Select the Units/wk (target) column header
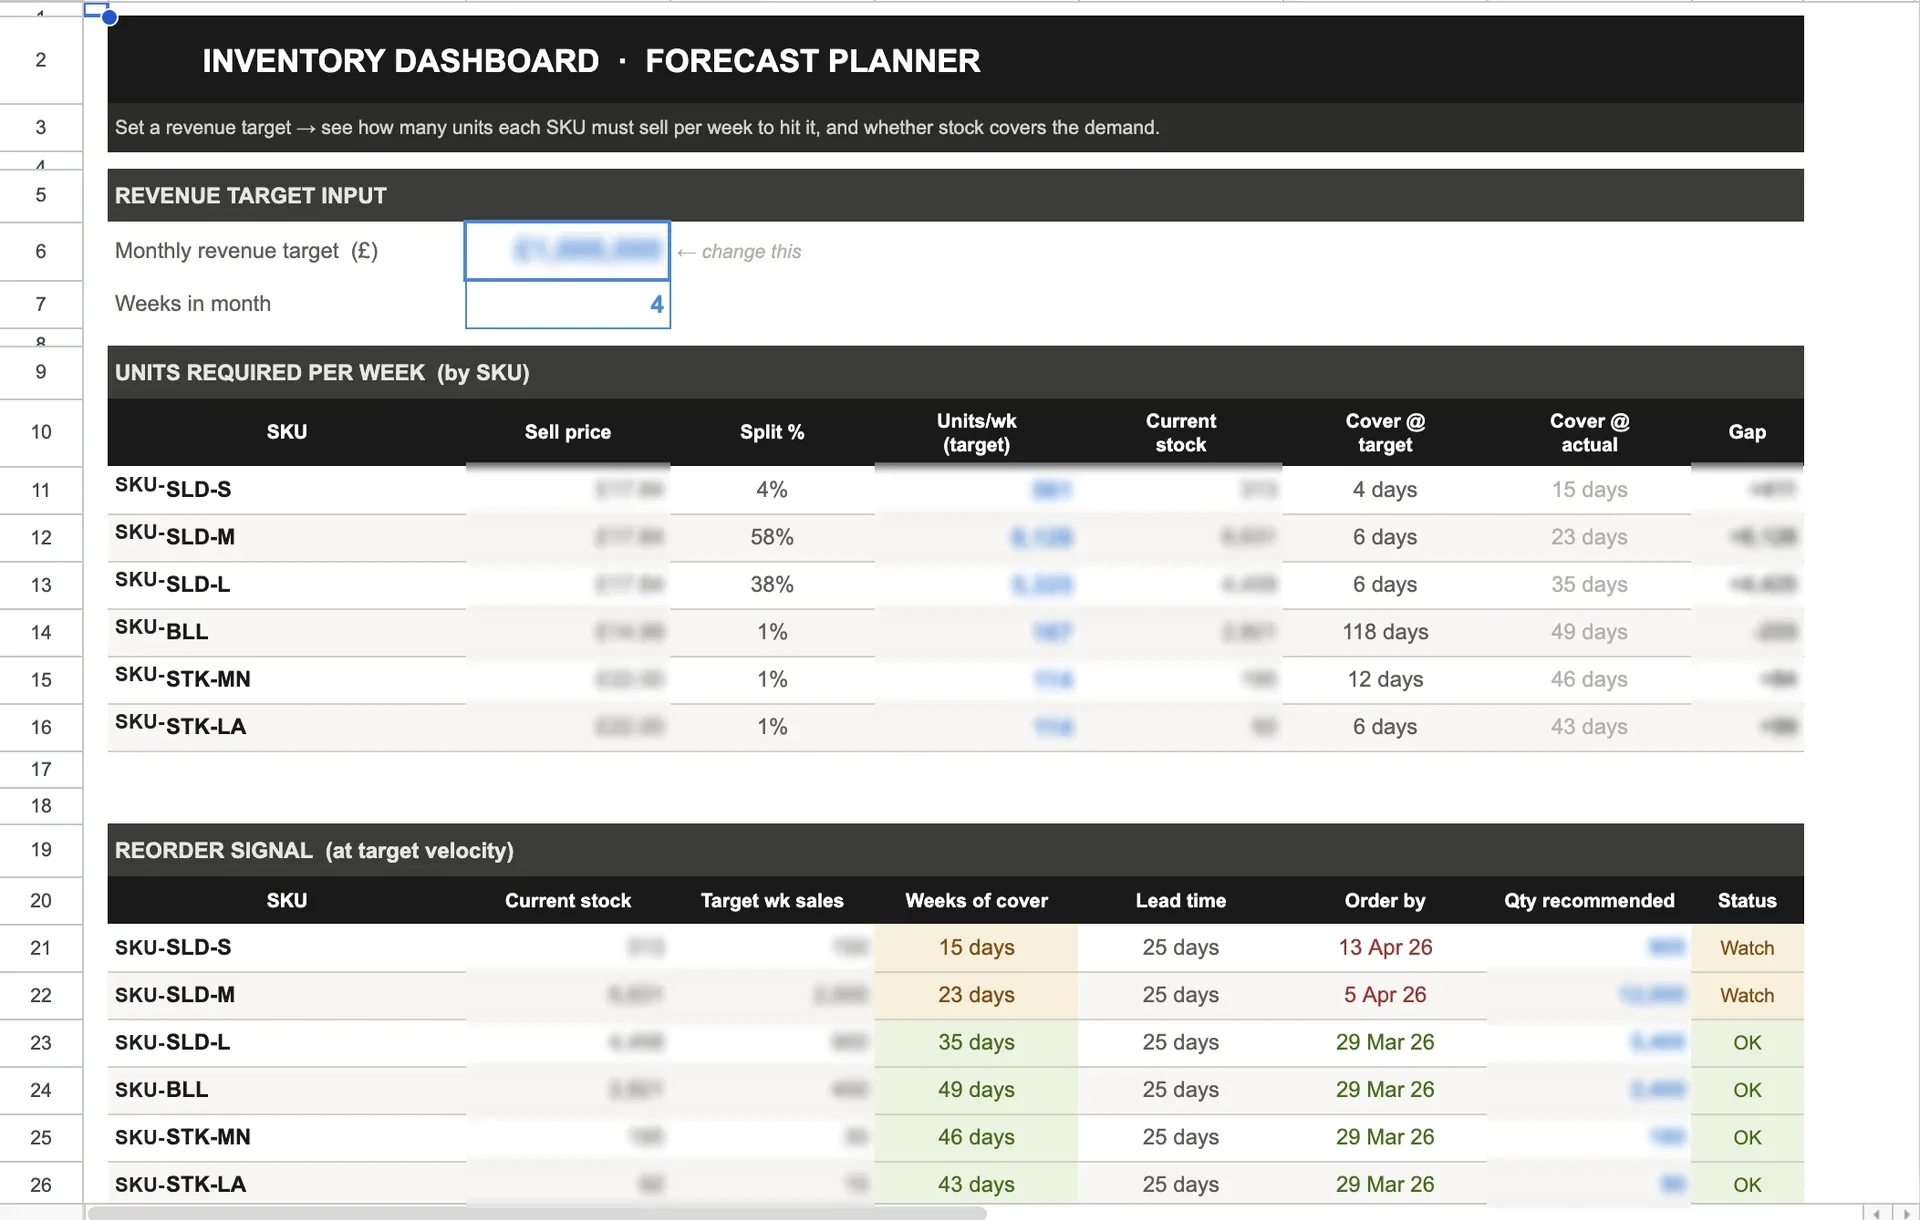 (x=976, y=432)
